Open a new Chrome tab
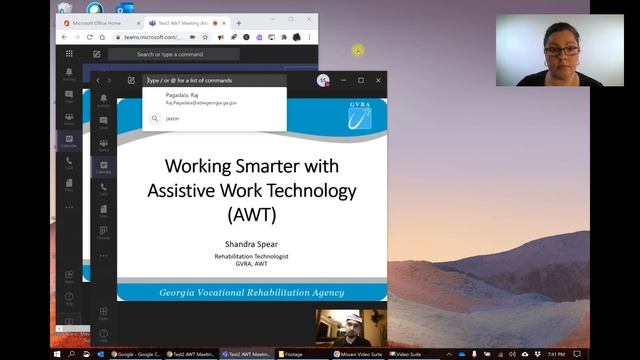This screenshot has height=360, width=640. click(x=239, y=23)
